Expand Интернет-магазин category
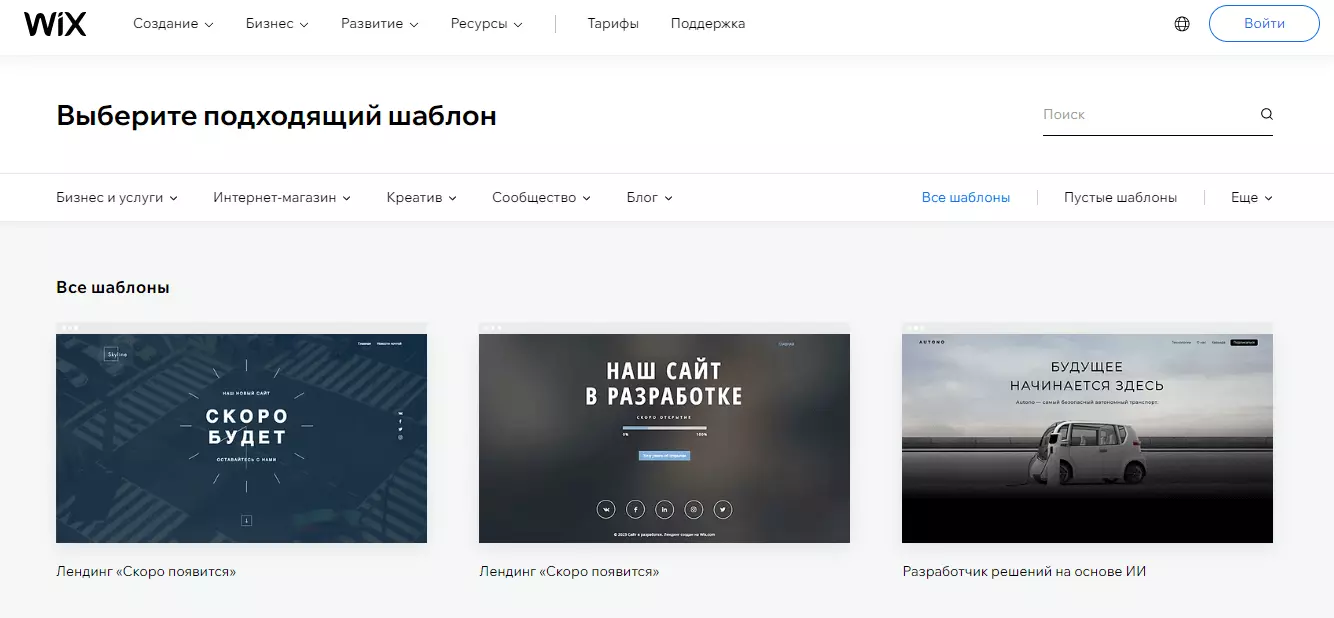Viewport: 1334px width, 618px height. (x=282, y=198)
